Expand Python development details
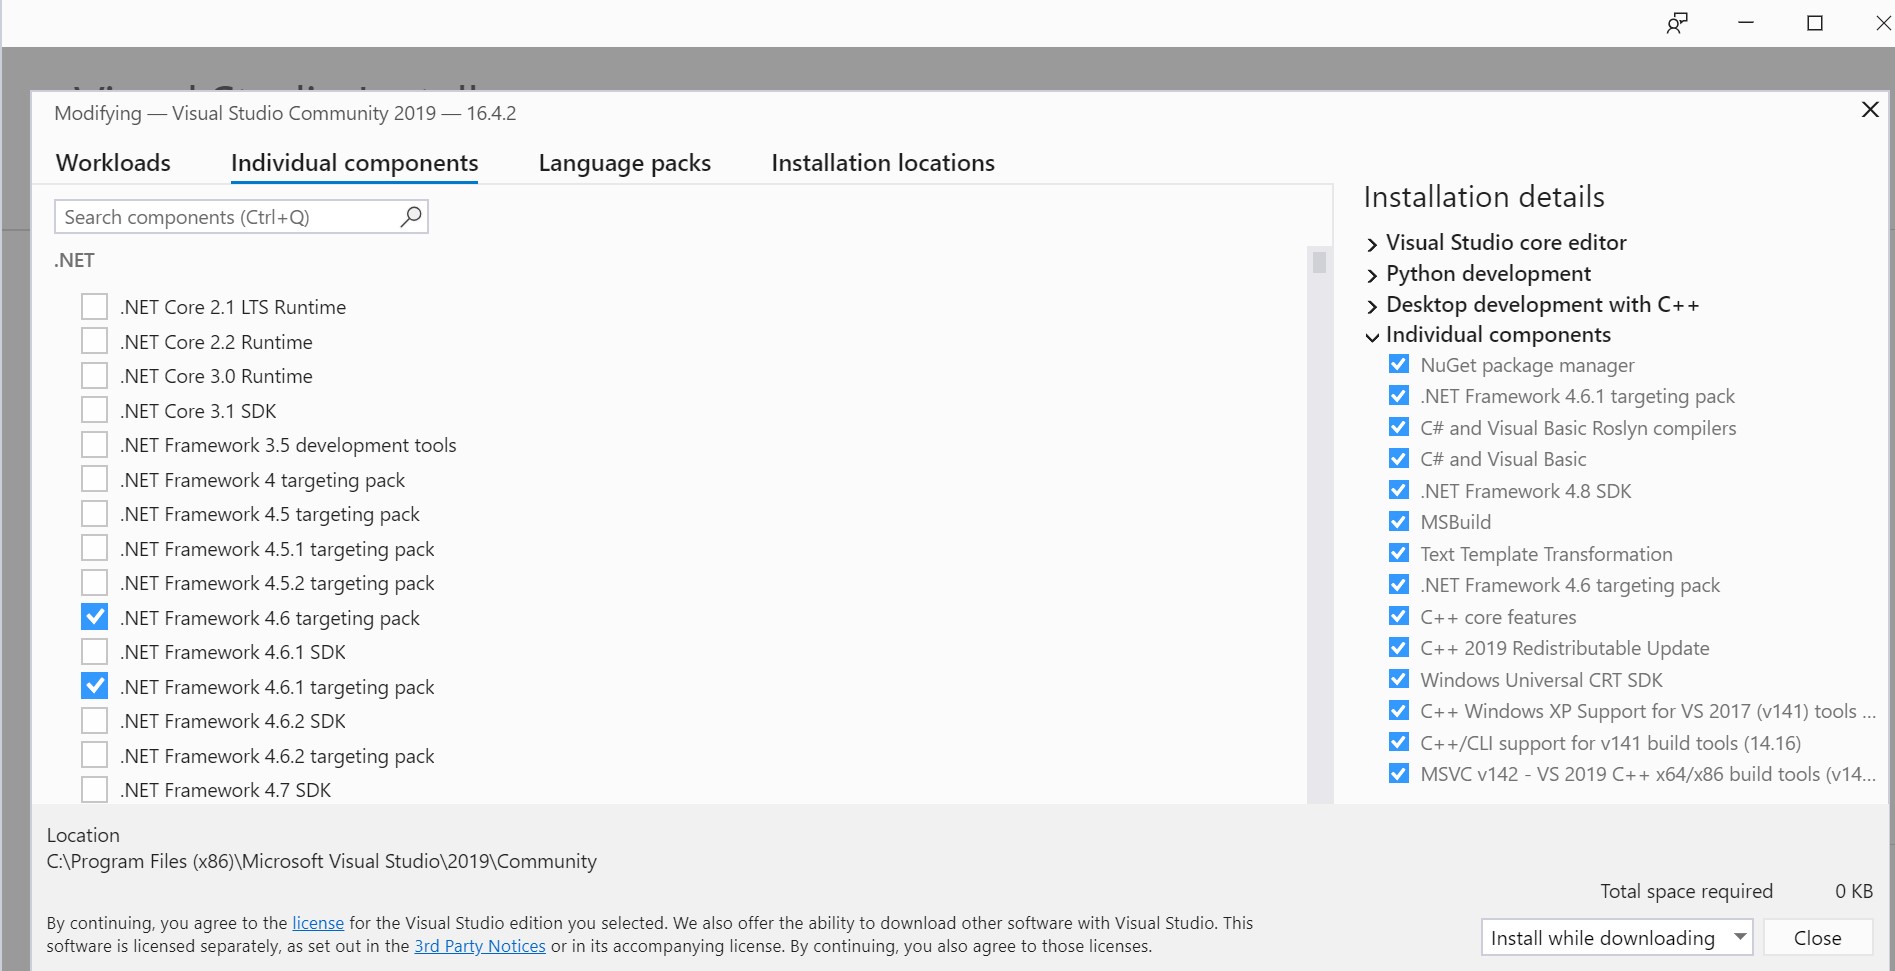 [1372, 275]
